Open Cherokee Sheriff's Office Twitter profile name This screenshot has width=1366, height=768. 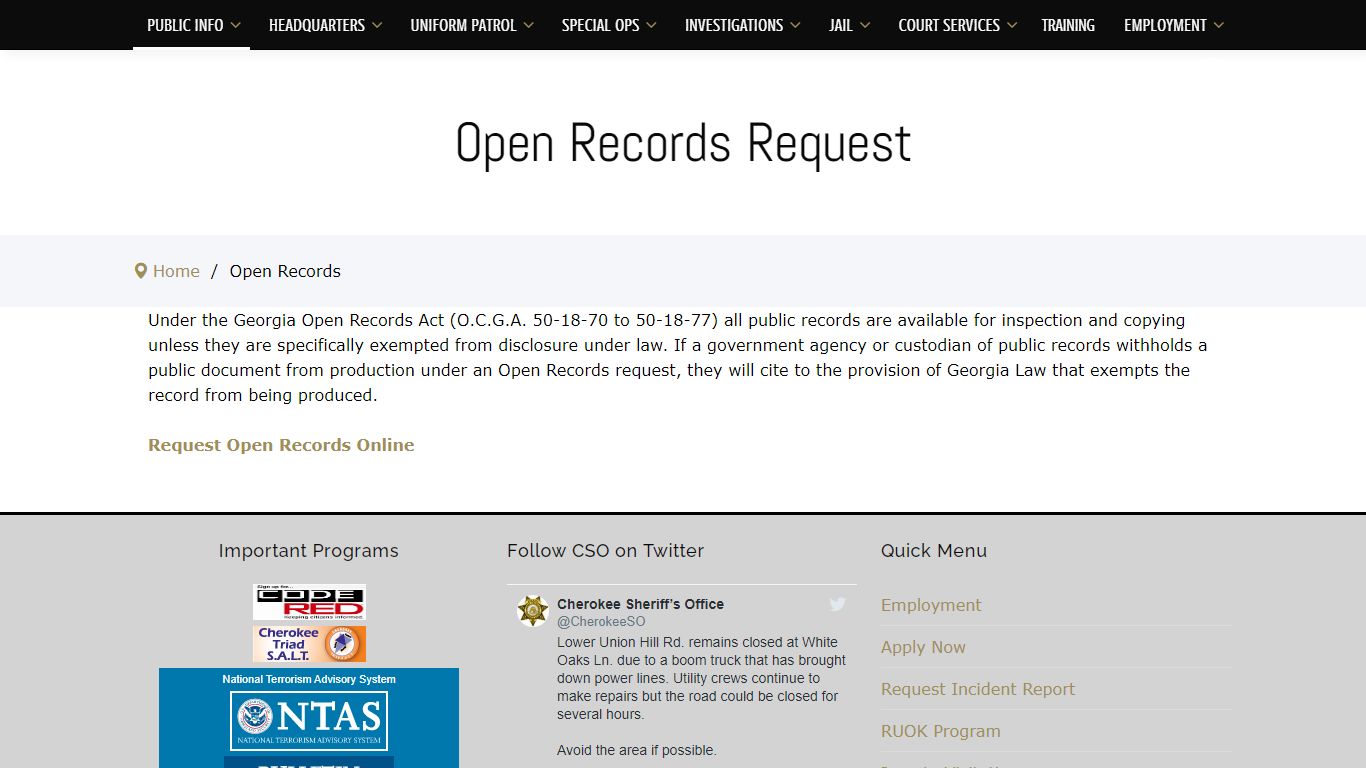pyautogui.click(x=640, y=604)
